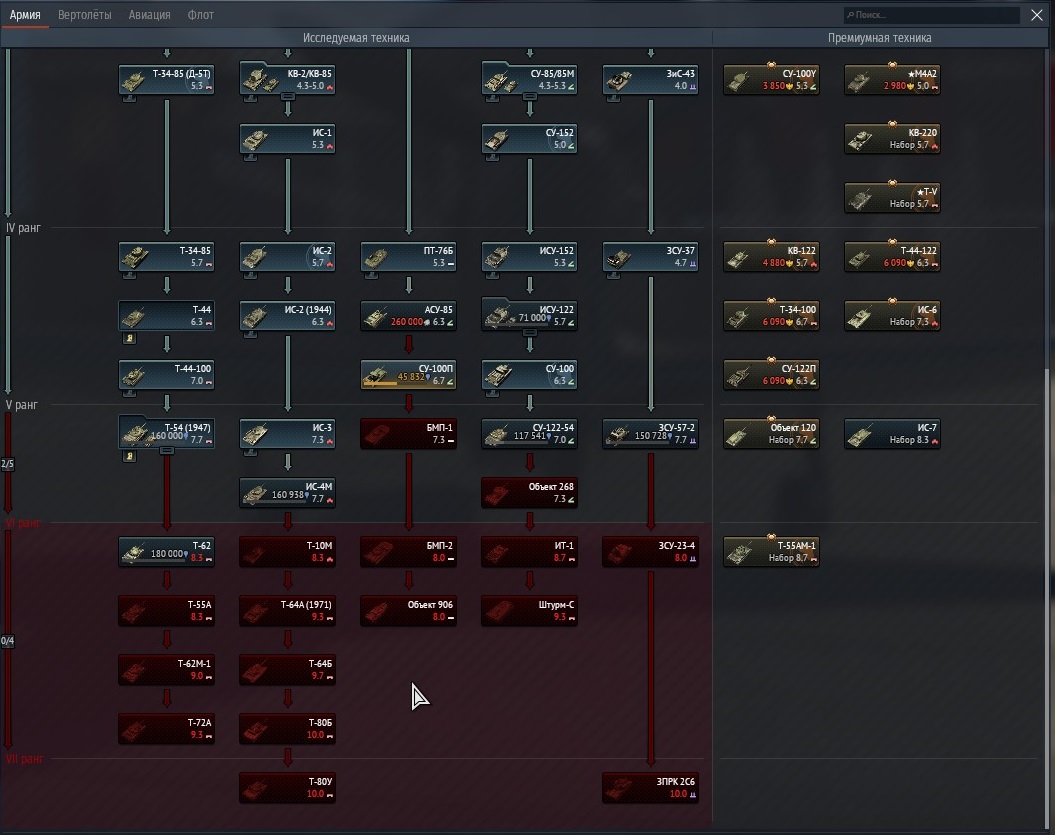Open the Т-55АМ-1 vehicle card
Viewport: 1055px width, 835px height.
771,552
